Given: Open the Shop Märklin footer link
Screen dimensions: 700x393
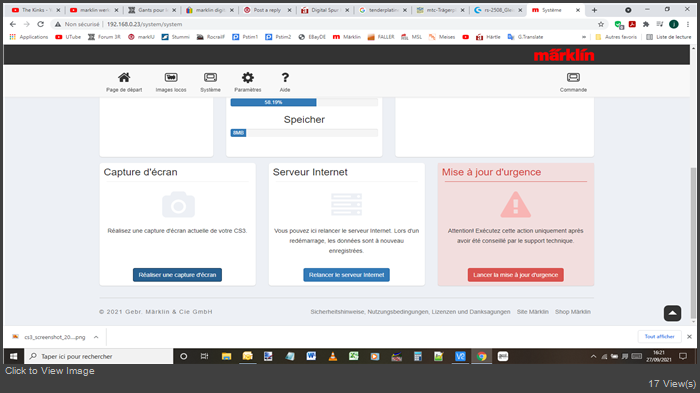Looking at the screenshot, I should (573, 312).
